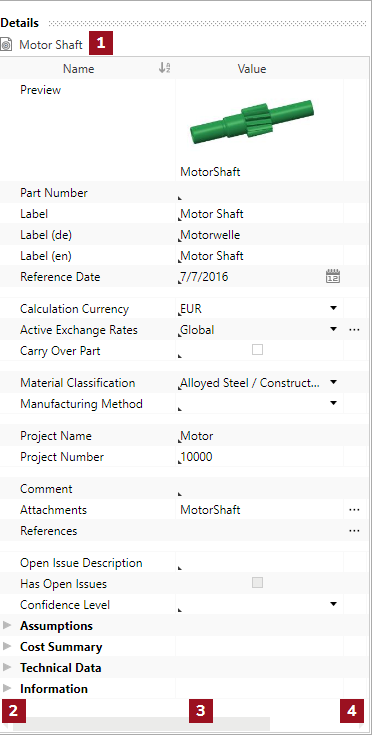Click the green MotorShaft preview thumbnail

click(x=252, y=121)
